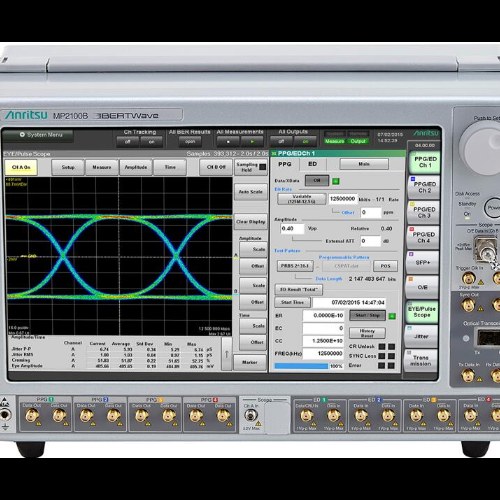
Task: Toggle the Data/XData ON output
Action: coord(317,181)
